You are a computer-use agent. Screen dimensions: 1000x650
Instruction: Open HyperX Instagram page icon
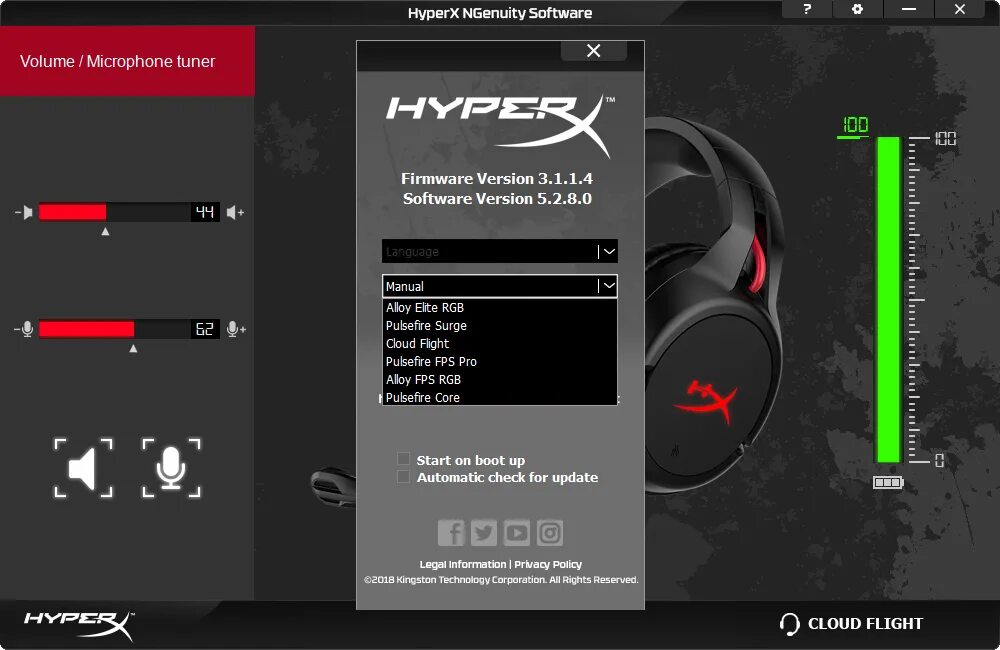click(x=550, y=533)
